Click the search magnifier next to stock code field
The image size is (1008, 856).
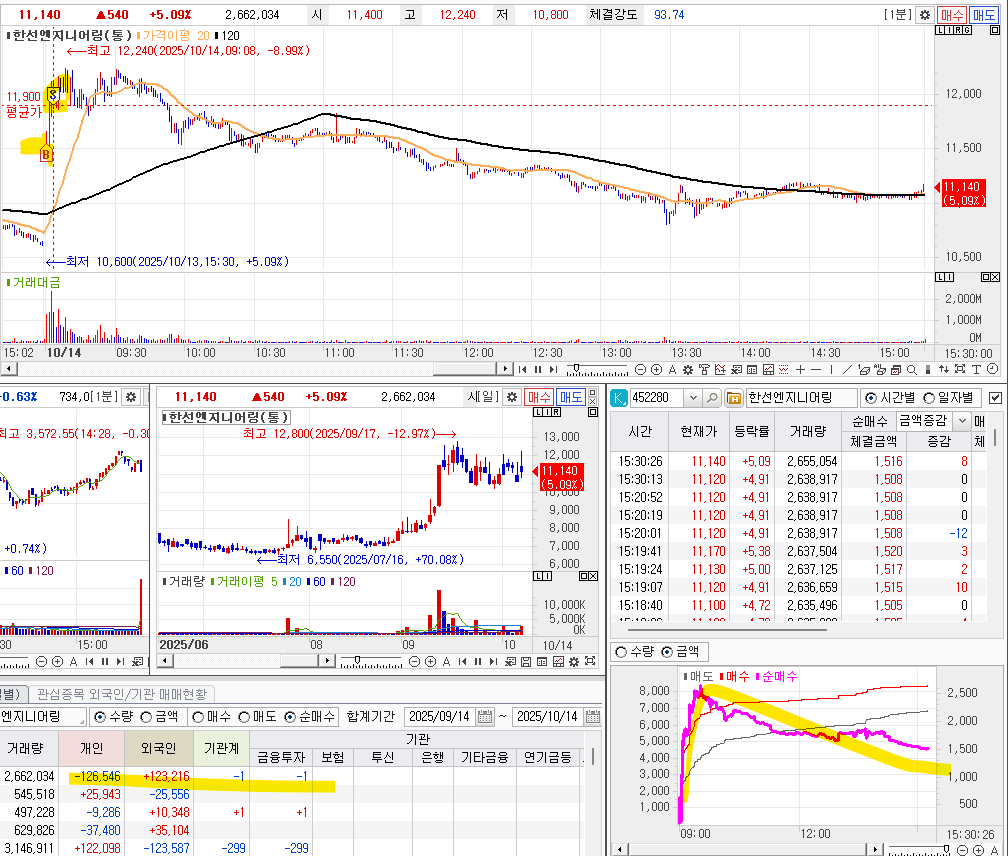[x=712, y=398]
